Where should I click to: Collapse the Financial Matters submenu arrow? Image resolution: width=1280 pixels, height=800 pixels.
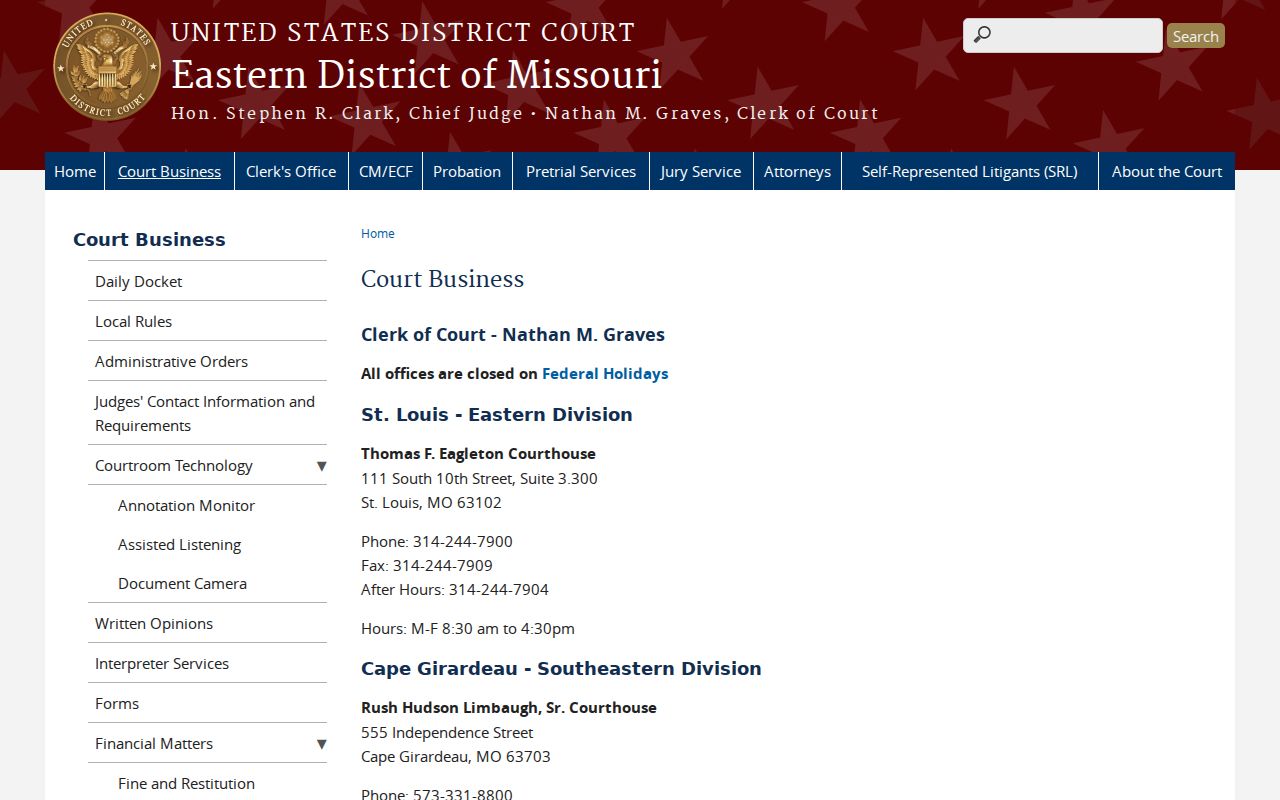coord(321,743)
